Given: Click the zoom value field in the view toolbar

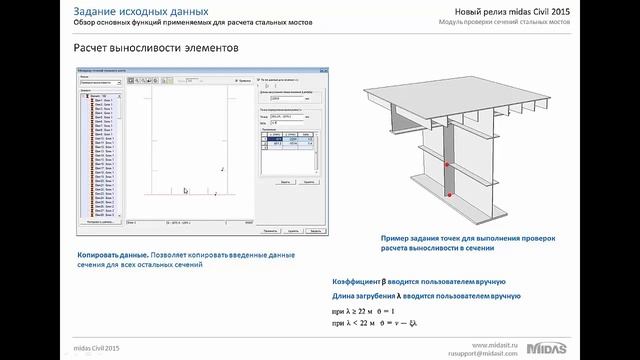Looking at the screenshot, I should (193, 81).
